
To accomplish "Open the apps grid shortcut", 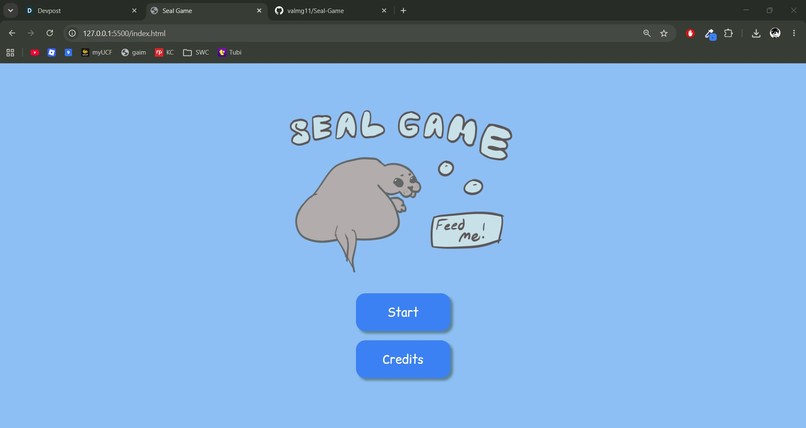I will pos(10,52).
